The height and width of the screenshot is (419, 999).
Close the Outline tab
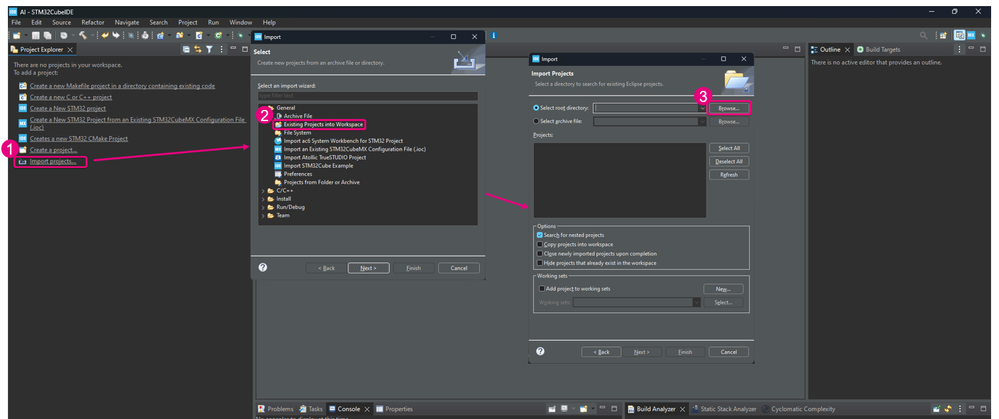pos(847,50)
